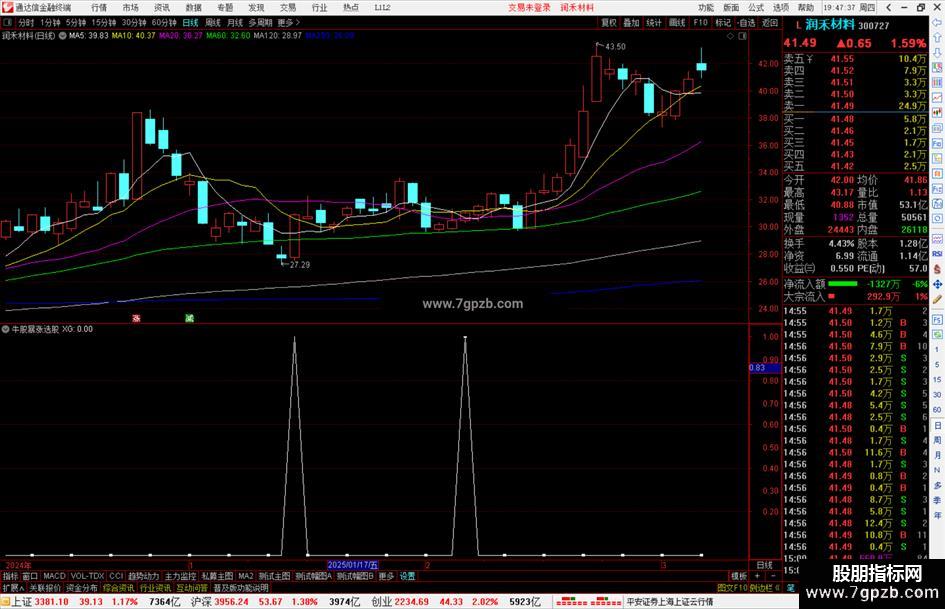This screenshot has width=945, height=609.
Task: Click the blue crosshair move icon in right sidebar
Action: pos(937,284)
